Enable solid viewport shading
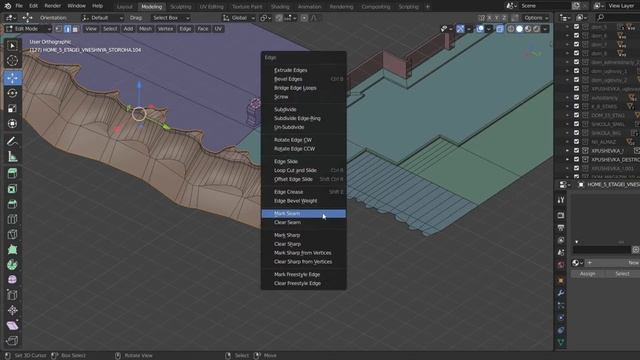 point(519,29)
